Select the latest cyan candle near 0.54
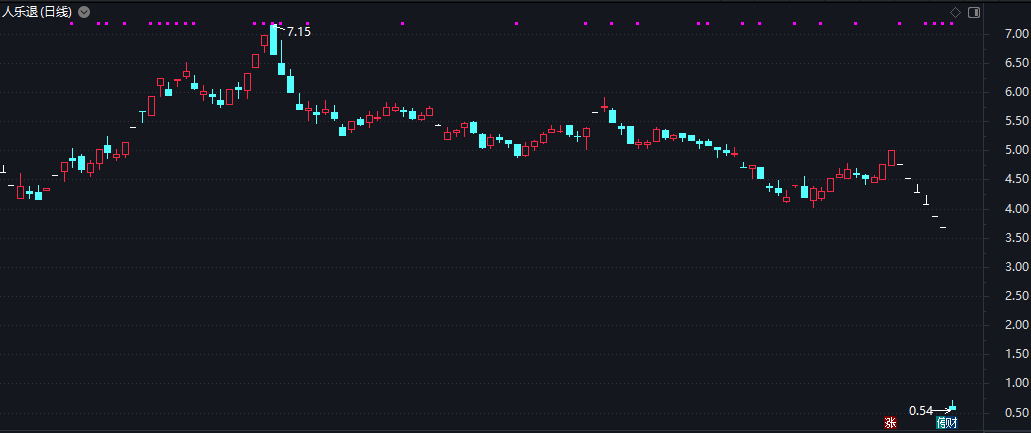The height and width of the screenshot is (433, 1031). coord(952,407)
